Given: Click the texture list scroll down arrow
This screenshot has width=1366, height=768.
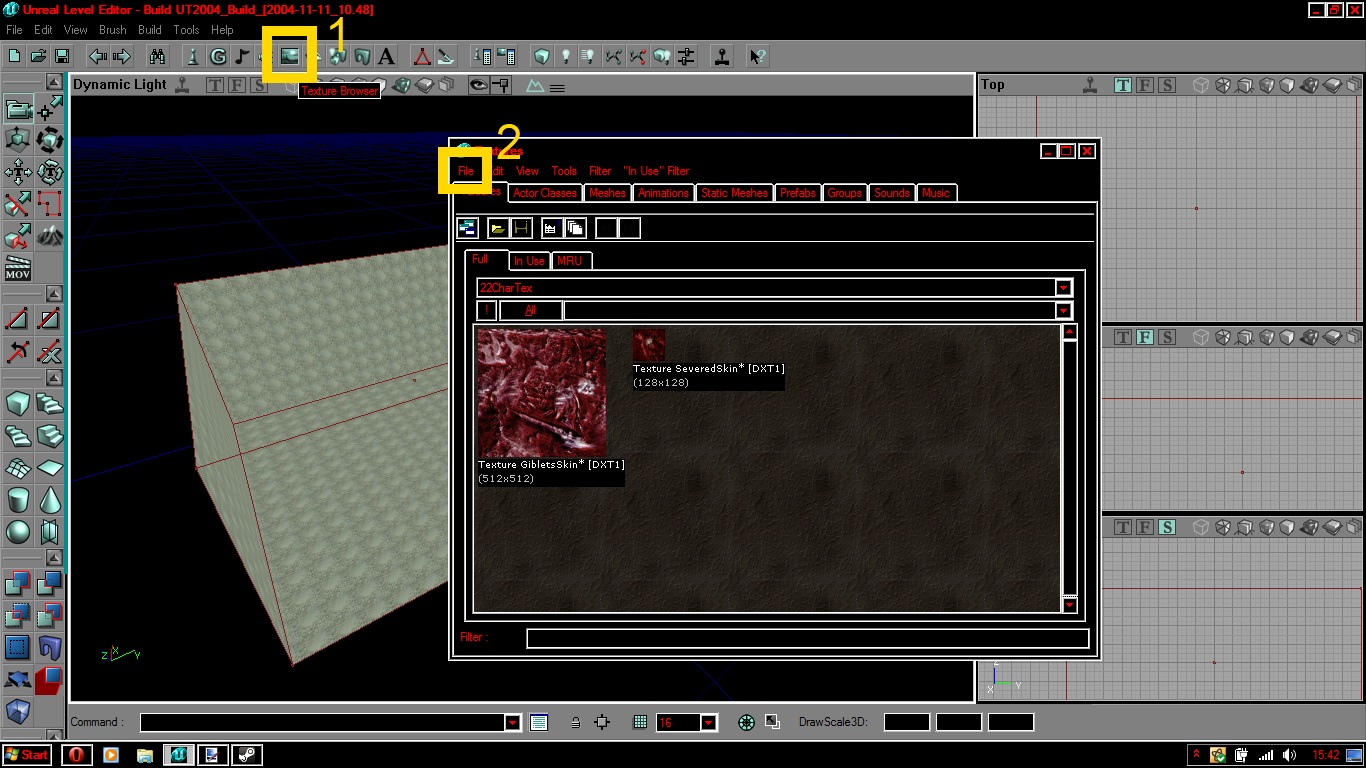Looking at the screenshot, I should pos(1069,604).
